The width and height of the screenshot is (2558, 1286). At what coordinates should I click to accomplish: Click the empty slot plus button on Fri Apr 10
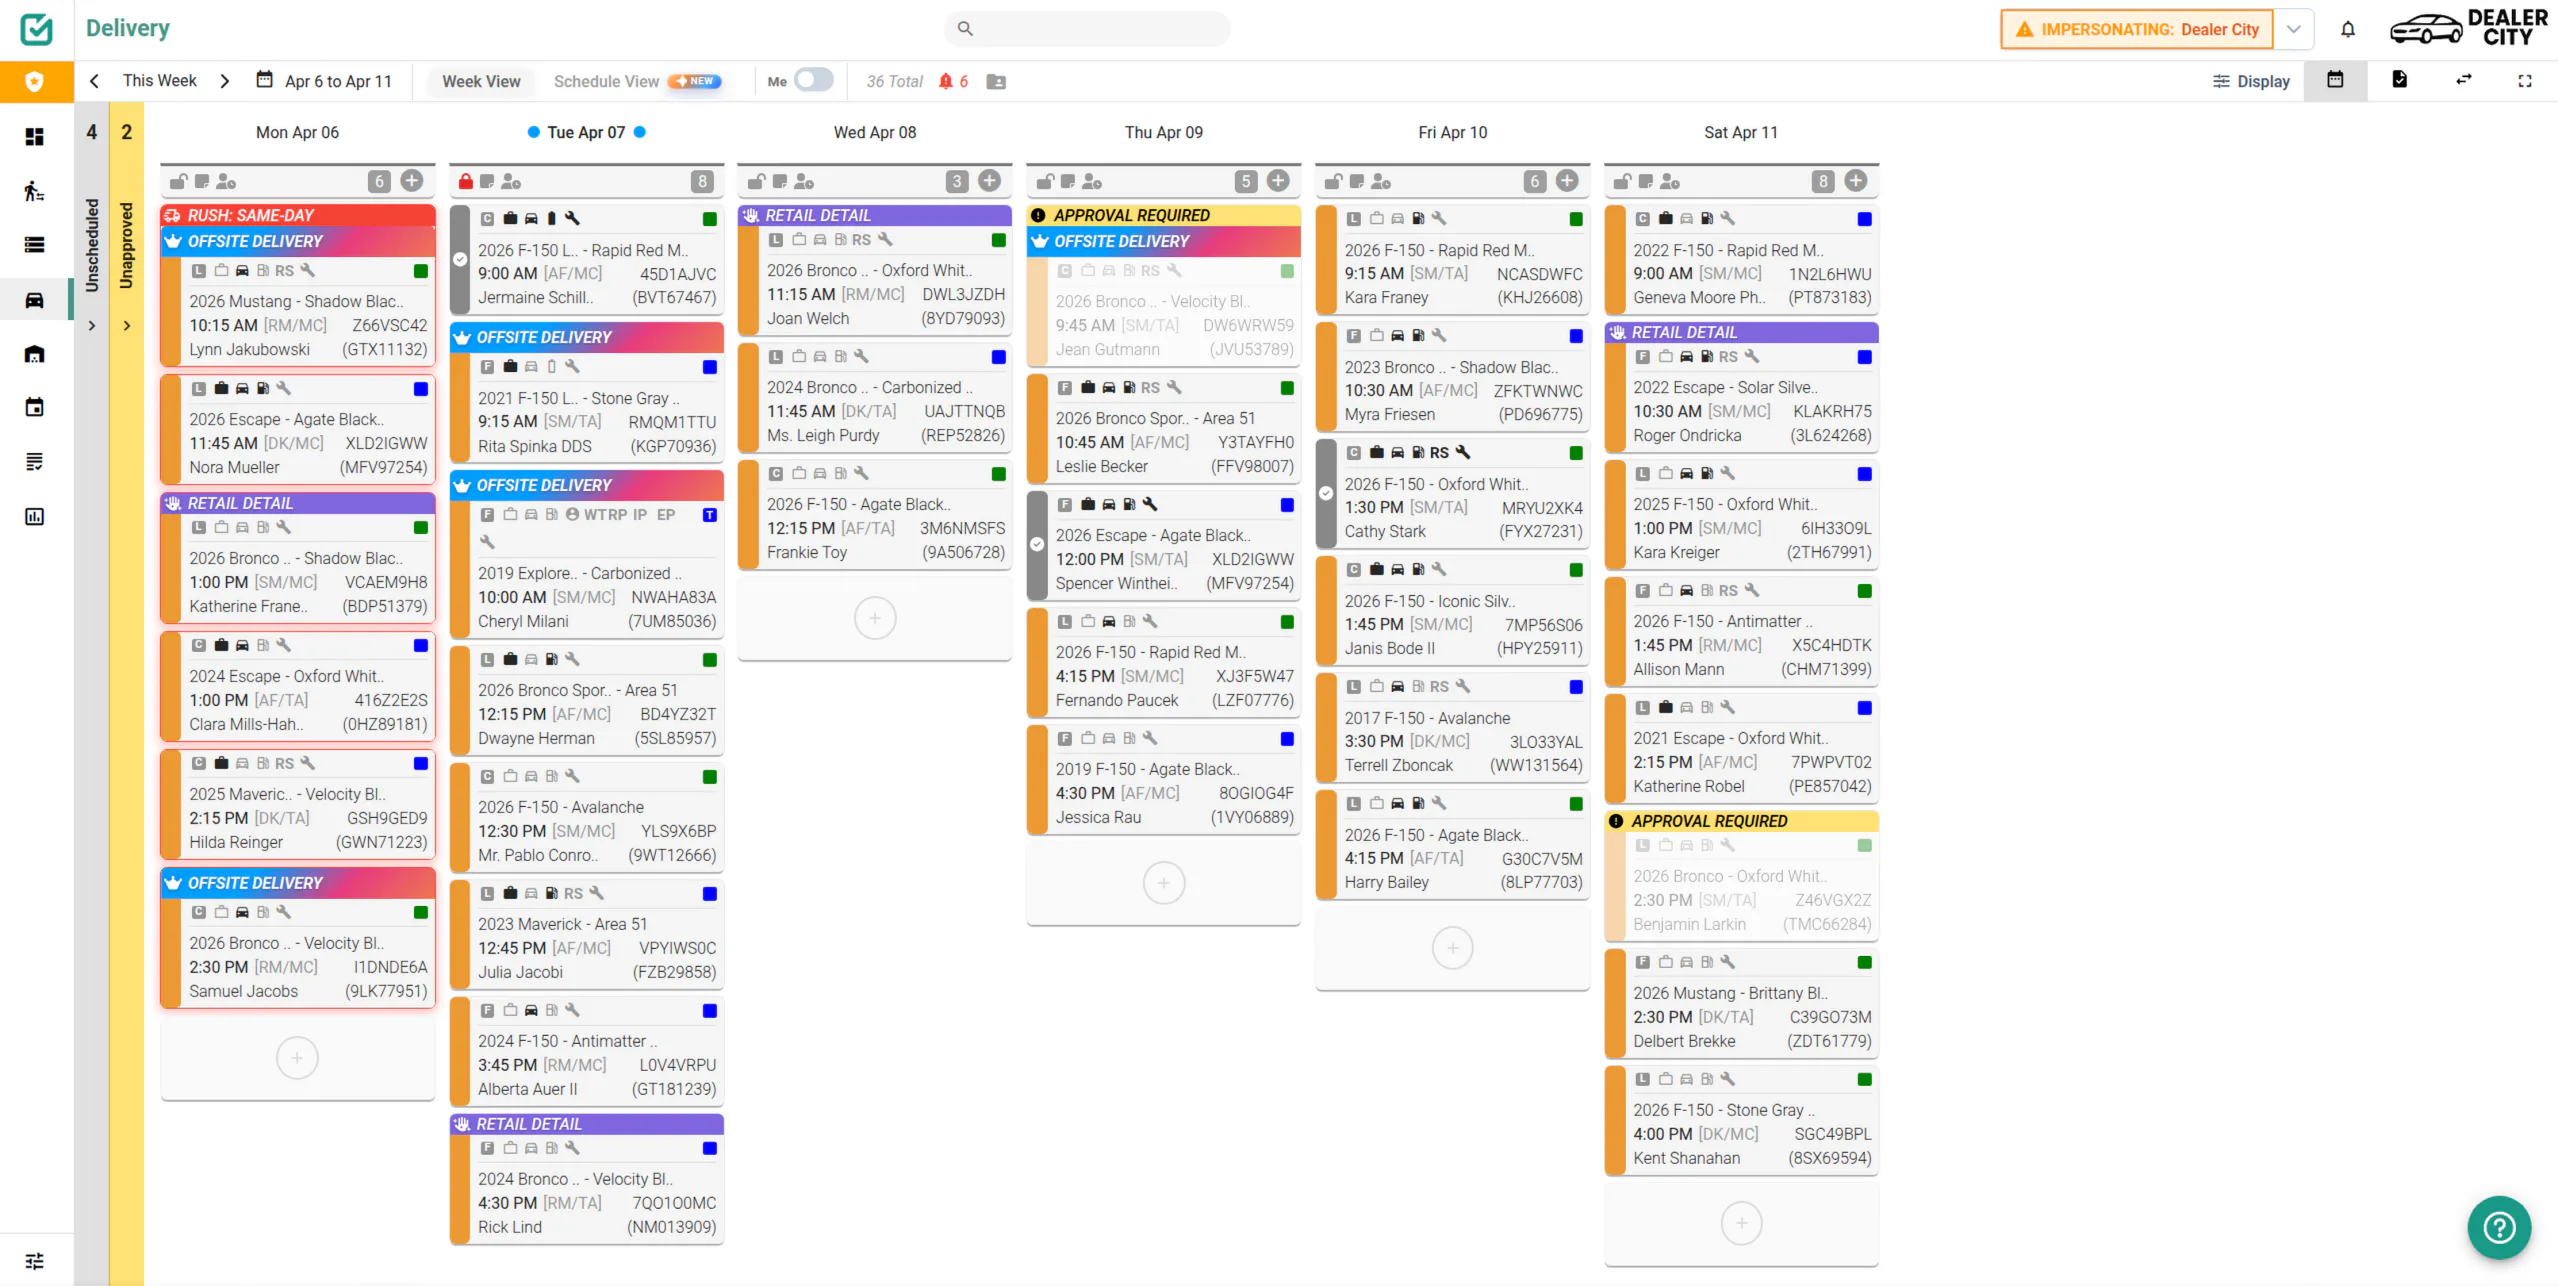(x=1452, y=947)
